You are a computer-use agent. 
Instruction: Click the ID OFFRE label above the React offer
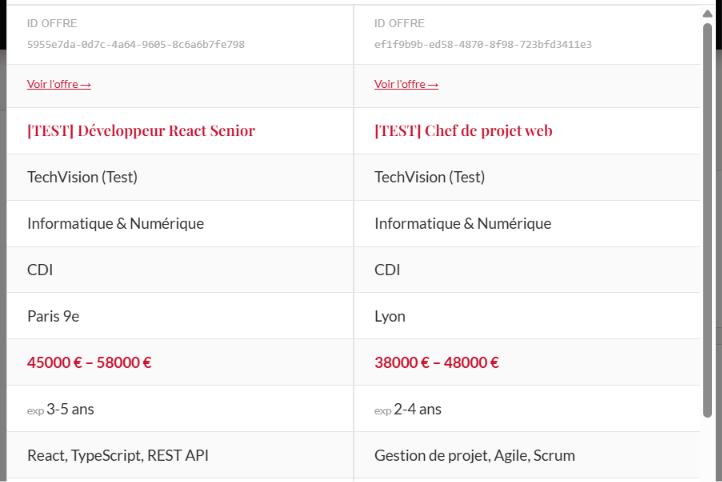[52, 23]
